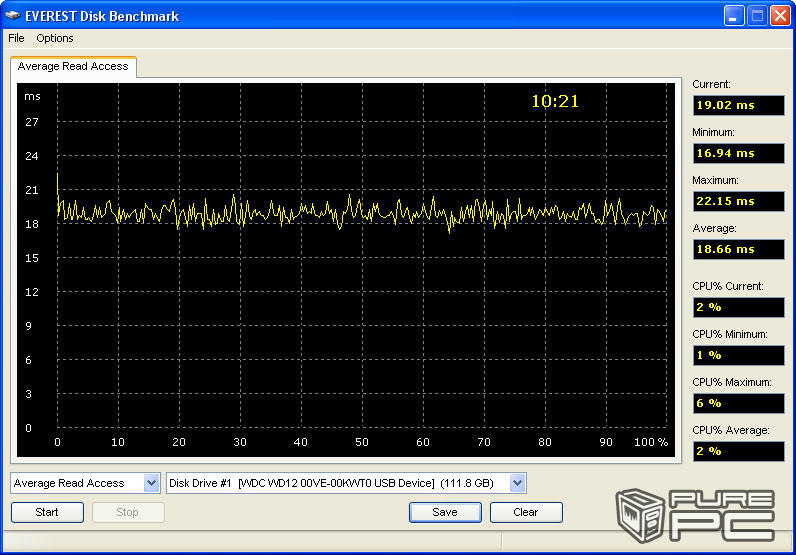Open the Options menu
This screenshot has height=555, width=796.
55,38
